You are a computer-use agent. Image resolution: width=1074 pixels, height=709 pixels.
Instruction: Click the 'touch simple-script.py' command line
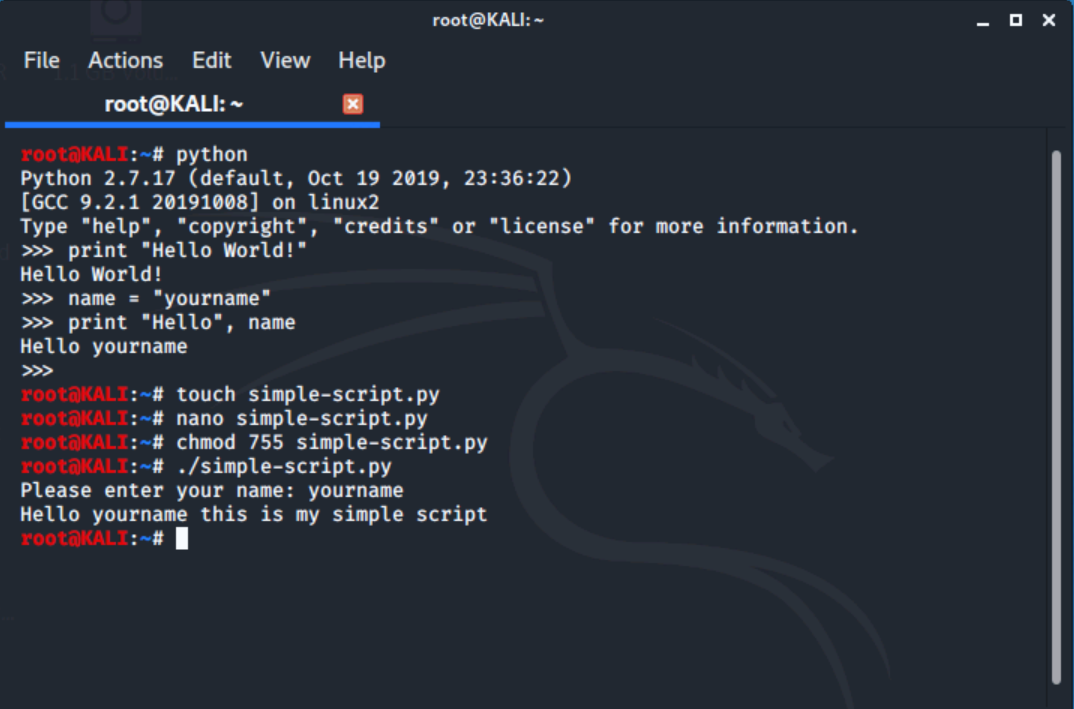click(230, 395)
